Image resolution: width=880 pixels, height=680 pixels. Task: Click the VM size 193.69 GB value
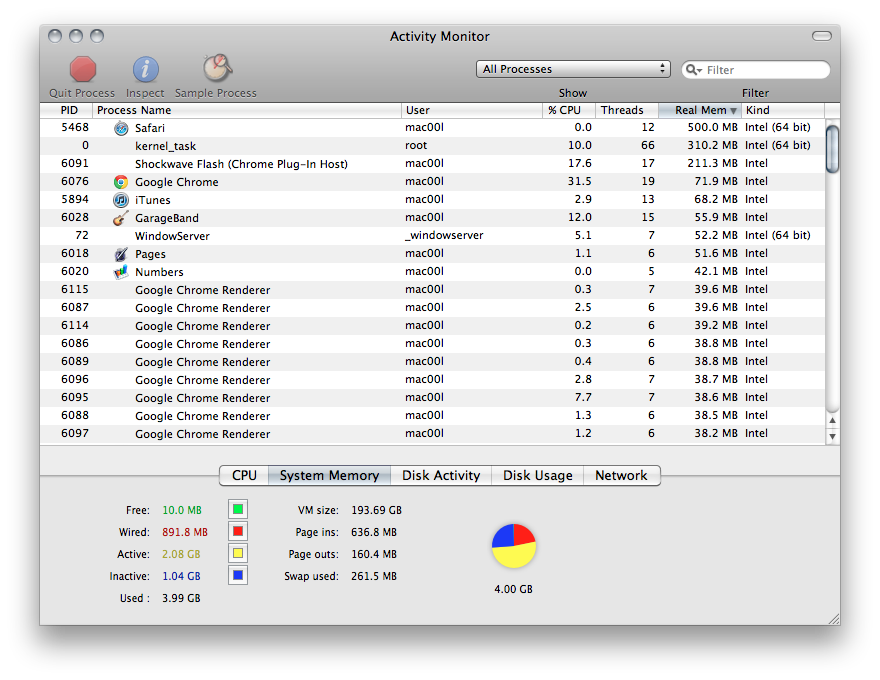(377, 510)
